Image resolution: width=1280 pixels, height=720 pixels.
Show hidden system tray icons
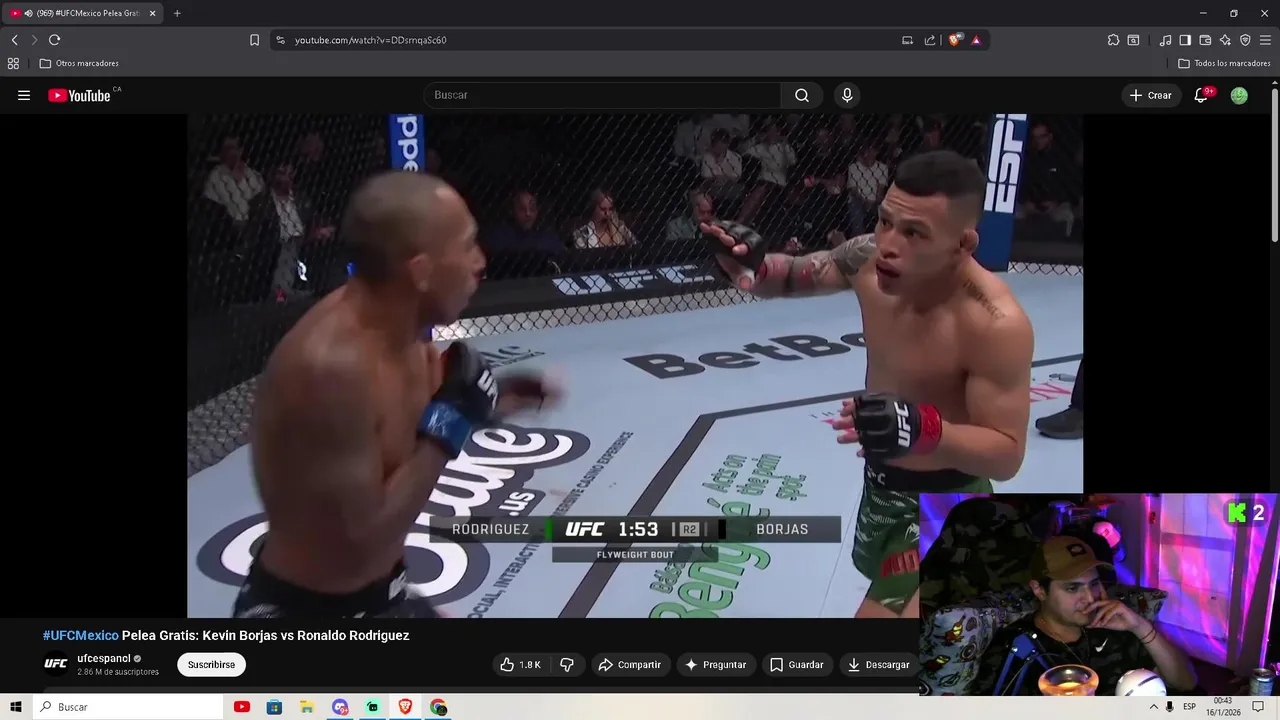1153,707
